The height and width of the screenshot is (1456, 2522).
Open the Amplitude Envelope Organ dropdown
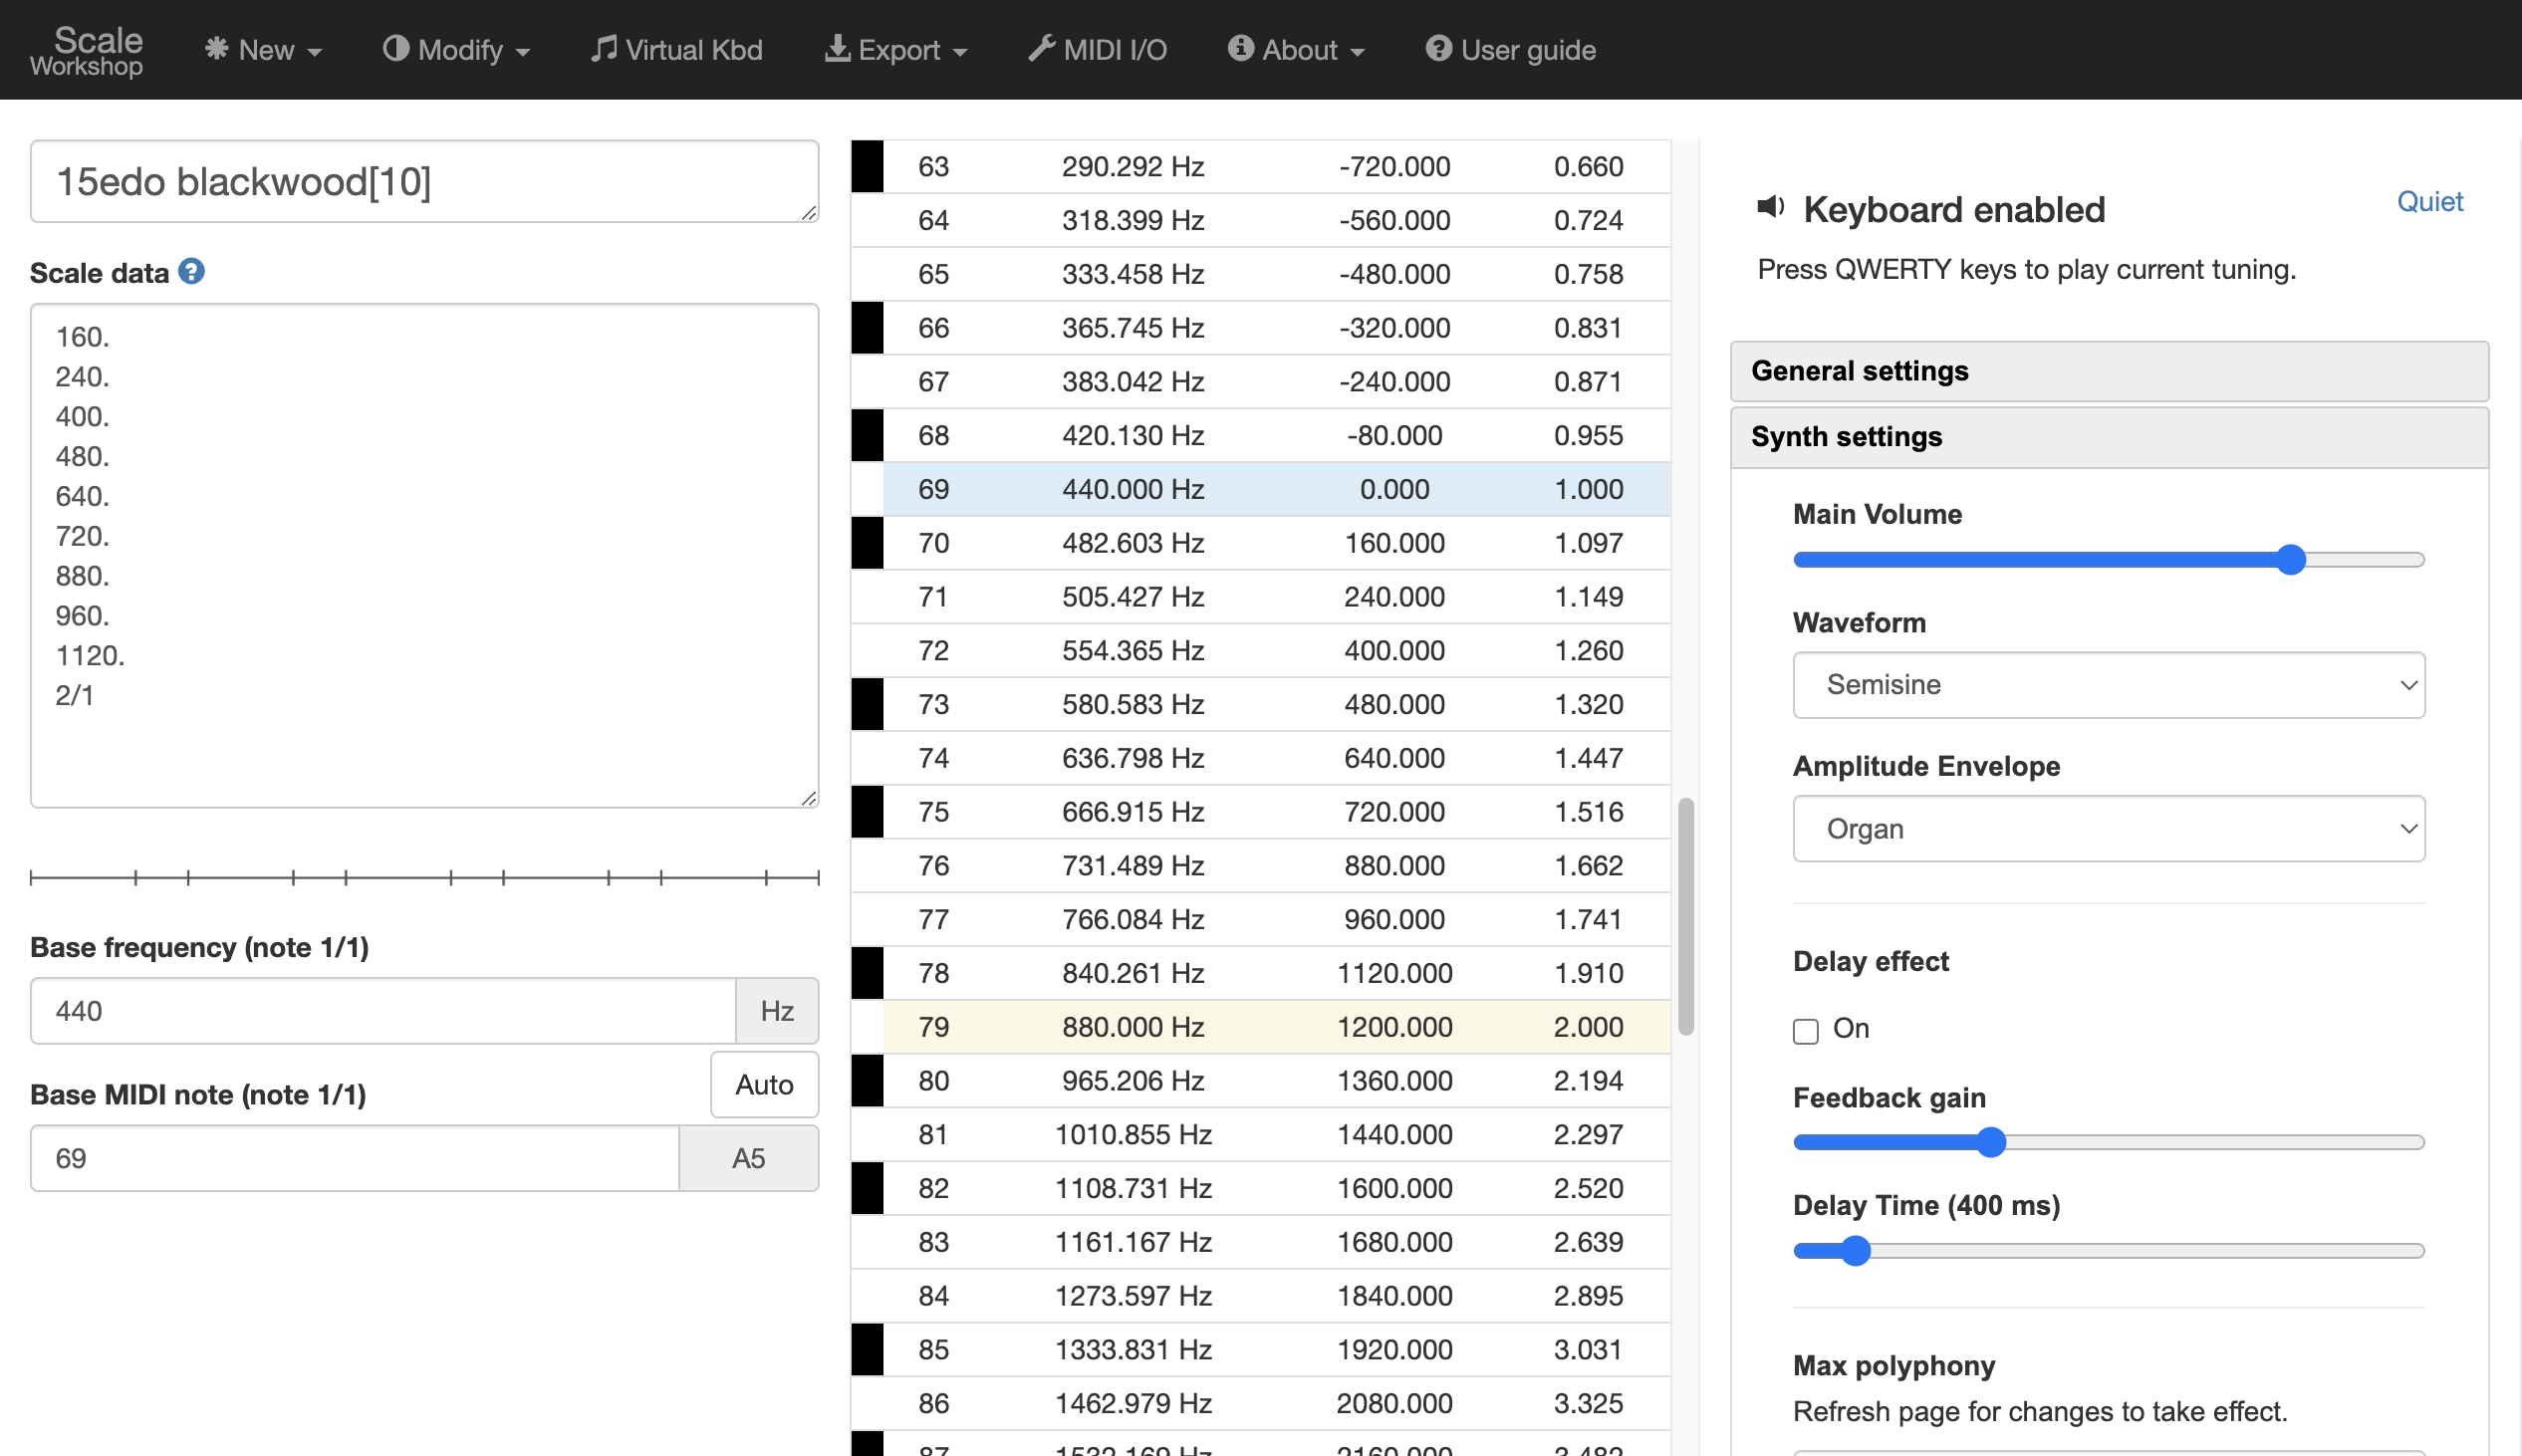pyautogui.click(x=2108, y=829)
